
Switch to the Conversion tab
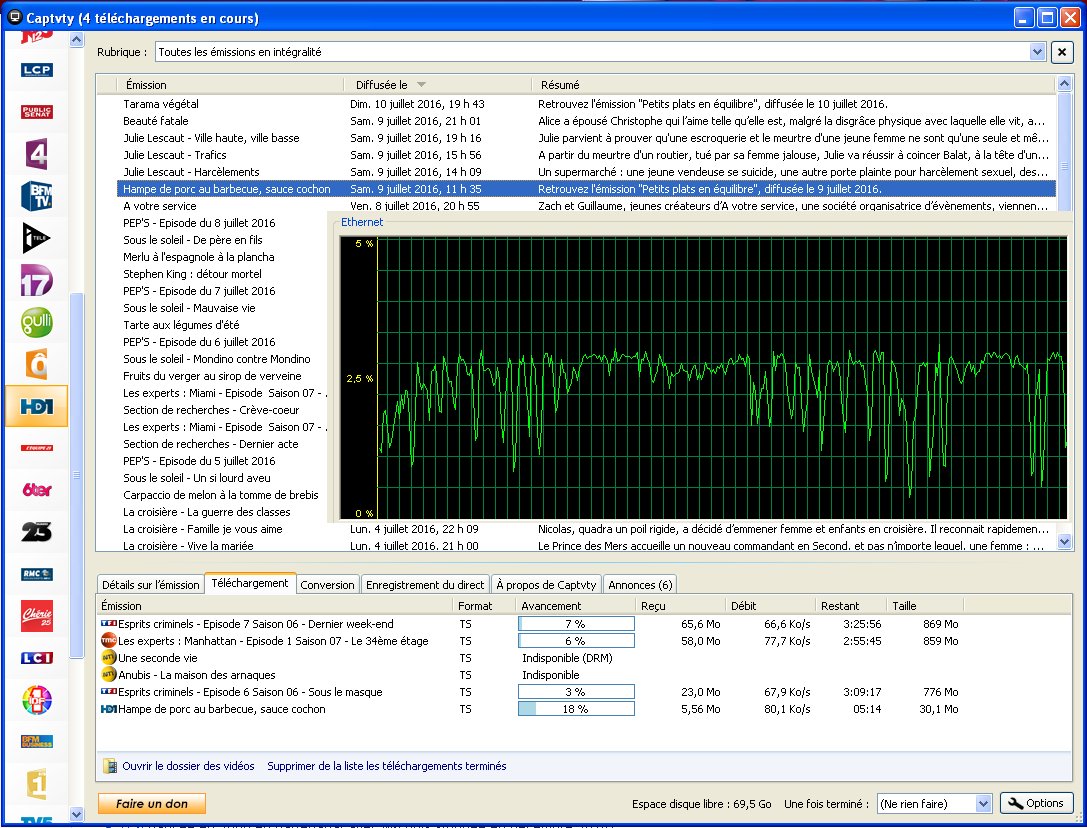coord(327,585)
